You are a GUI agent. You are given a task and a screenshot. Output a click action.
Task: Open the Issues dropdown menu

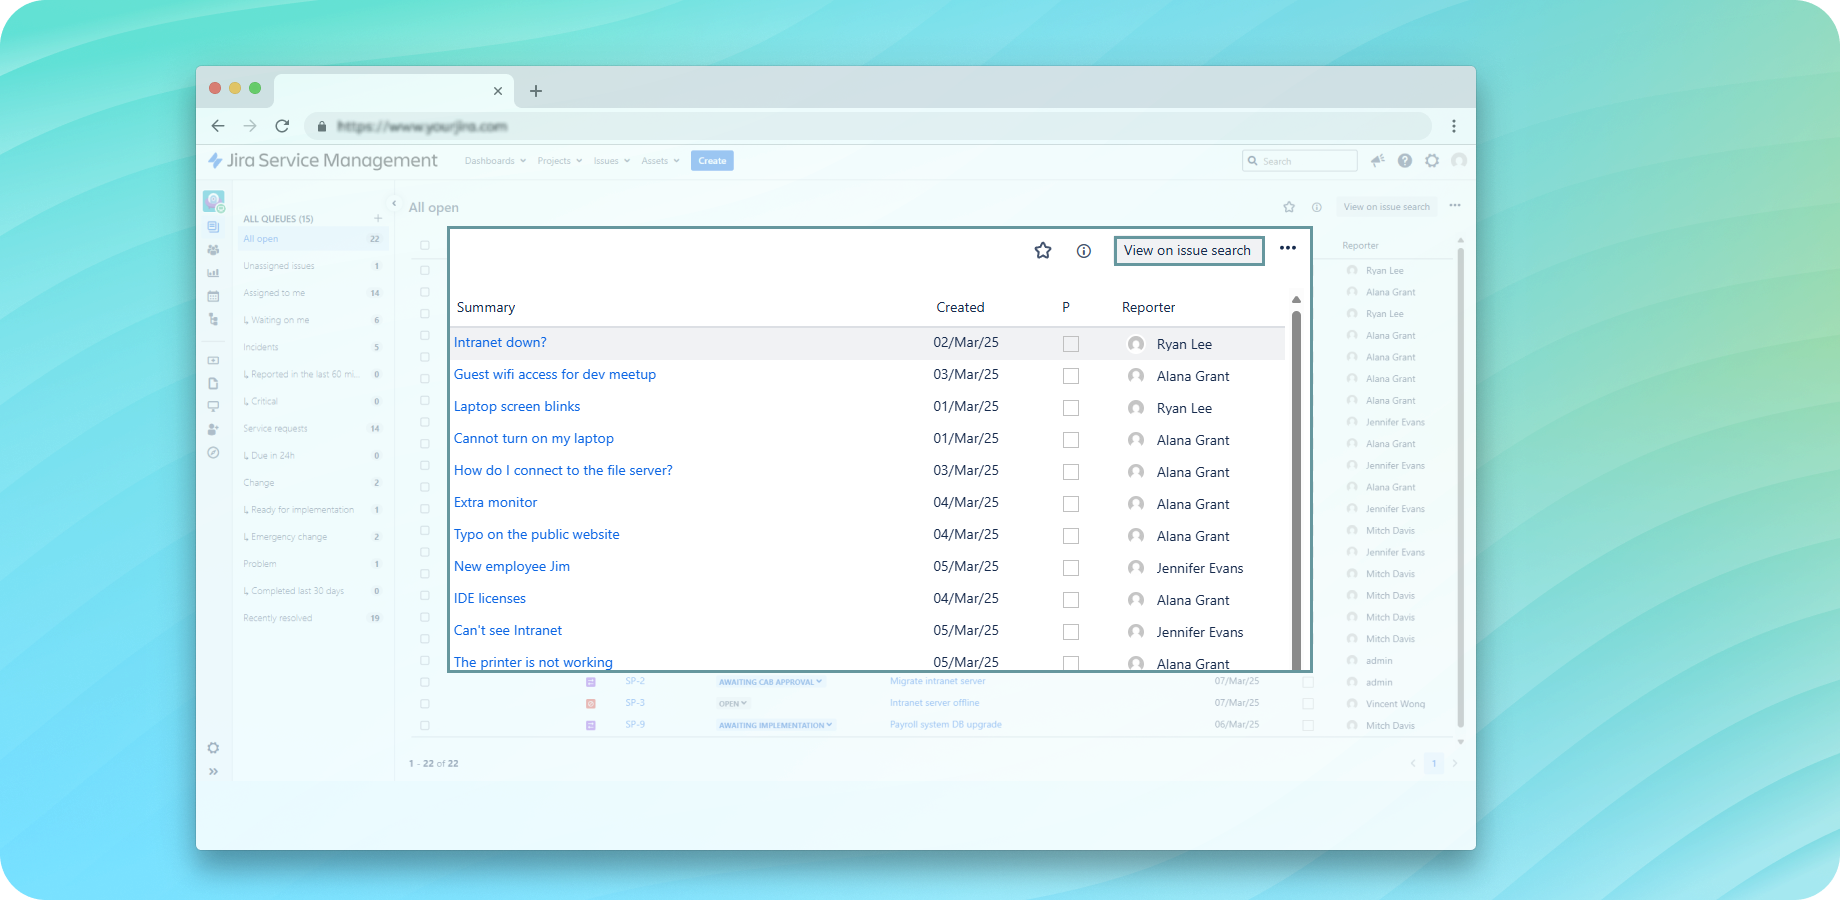(x=611, y=161)
